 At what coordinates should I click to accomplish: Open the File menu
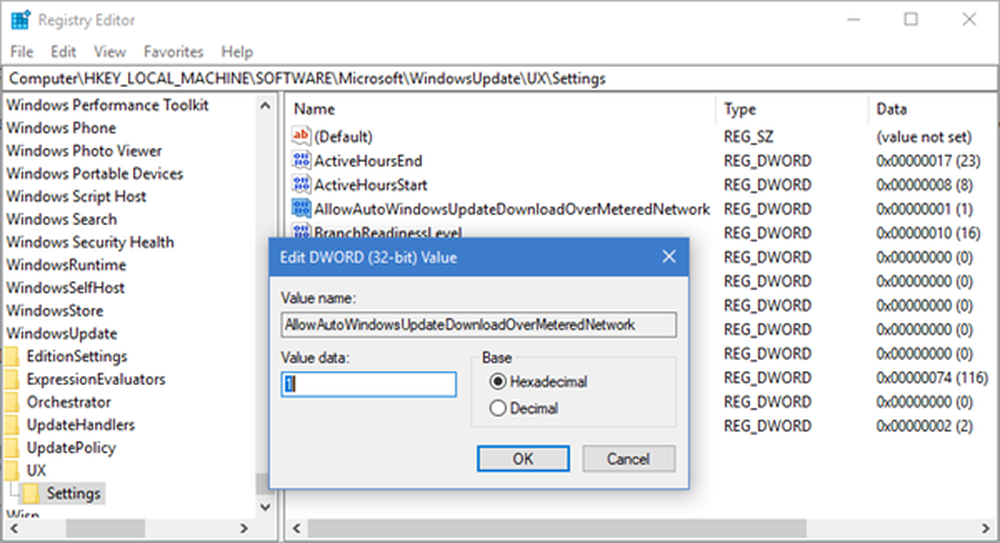22,52
